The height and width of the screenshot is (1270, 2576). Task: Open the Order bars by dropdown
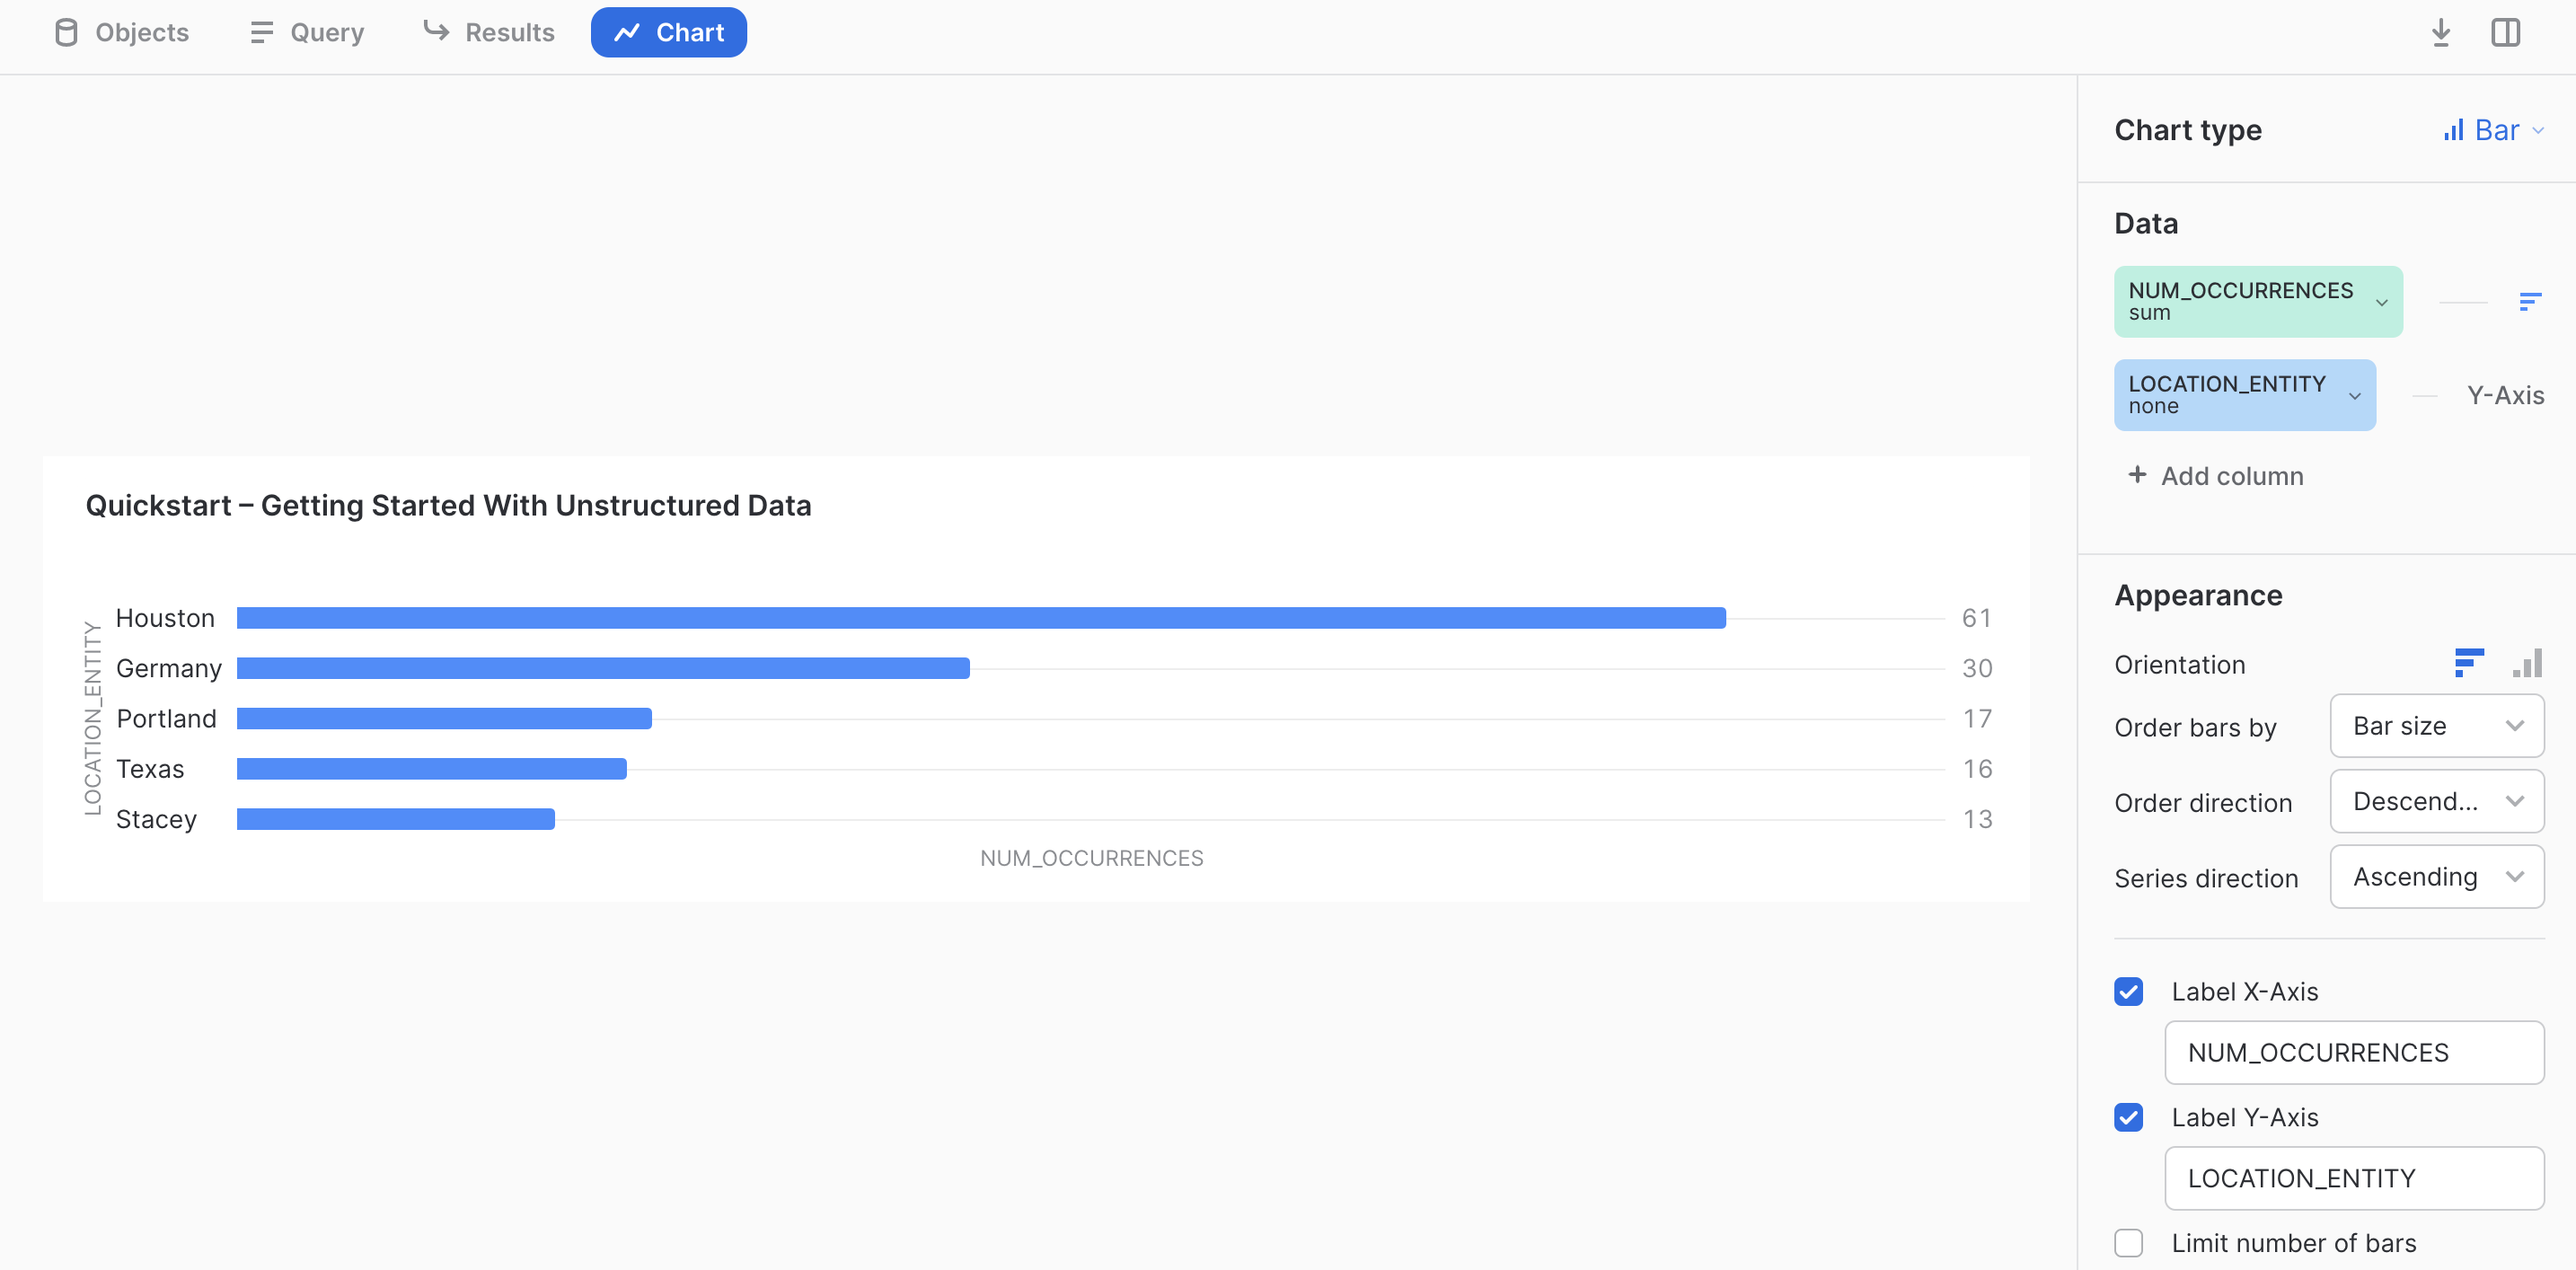click(2436, 726)
